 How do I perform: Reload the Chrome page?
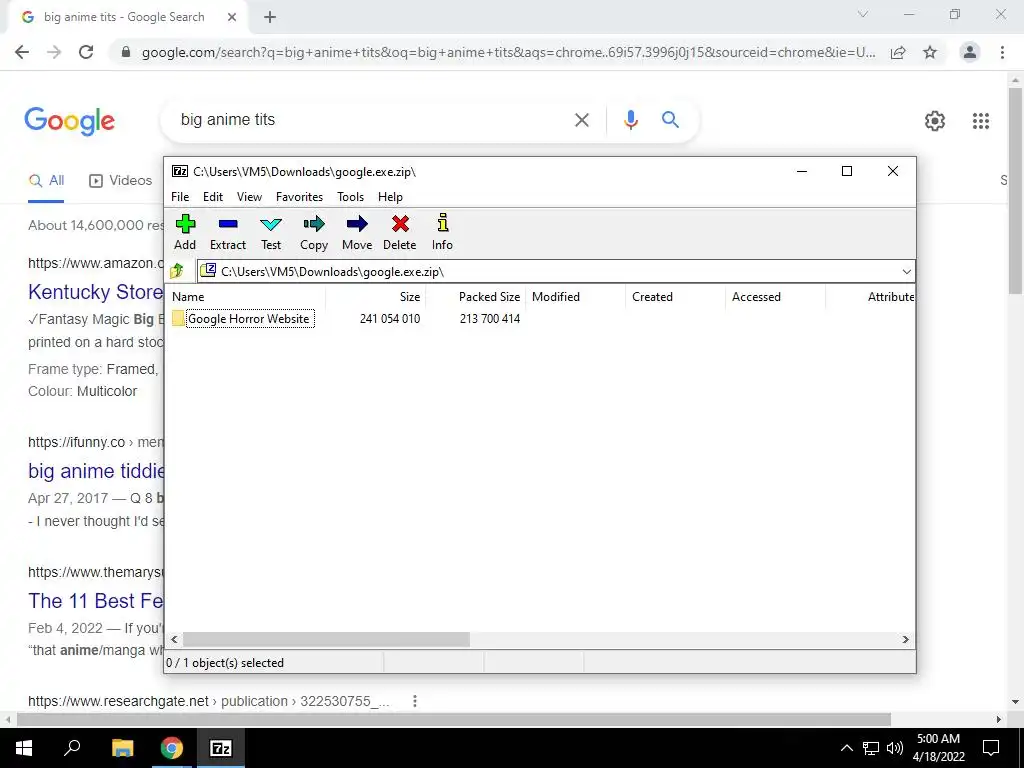click(86, 52)
